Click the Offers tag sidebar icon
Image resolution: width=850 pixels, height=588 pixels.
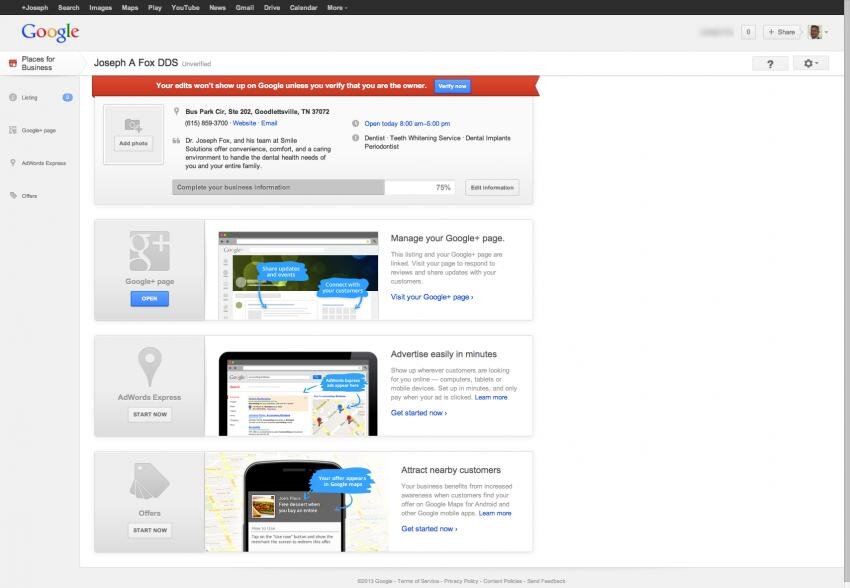click(x=13, y=196)
